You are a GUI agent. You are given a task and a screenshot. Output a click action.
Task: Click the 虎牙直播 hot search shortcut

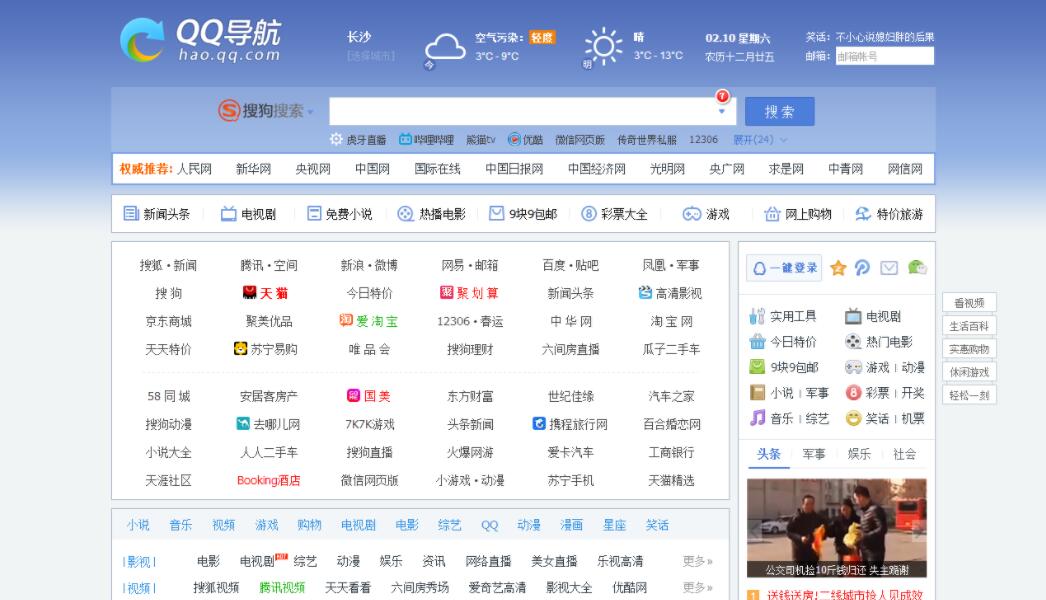point(358,139)
